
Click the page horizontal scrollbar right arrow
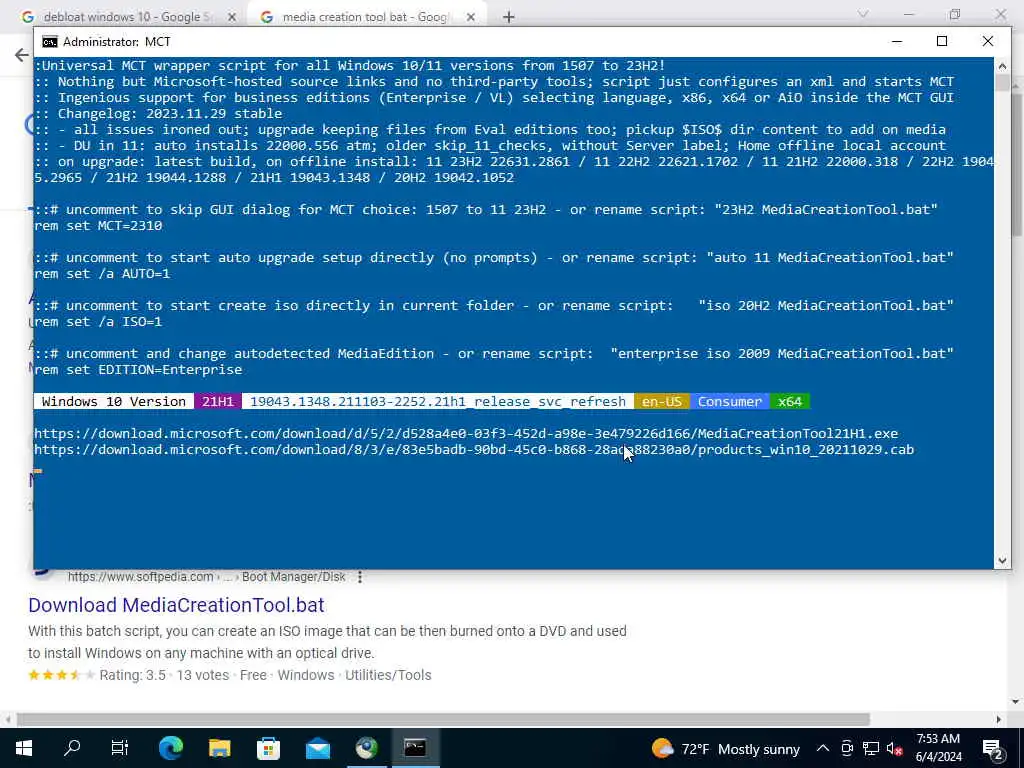pyautogui.click(x=998, y=719)
